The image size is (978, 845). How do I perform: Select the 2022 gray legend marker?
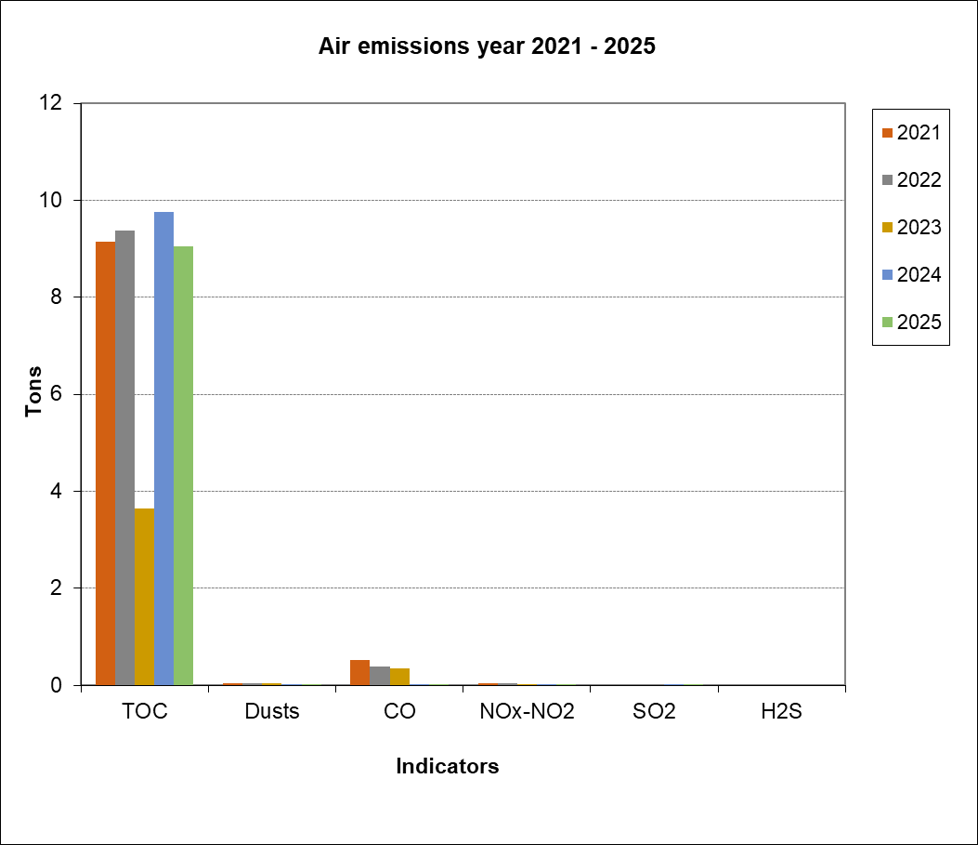pyautogui.click(x=886, y=181)
